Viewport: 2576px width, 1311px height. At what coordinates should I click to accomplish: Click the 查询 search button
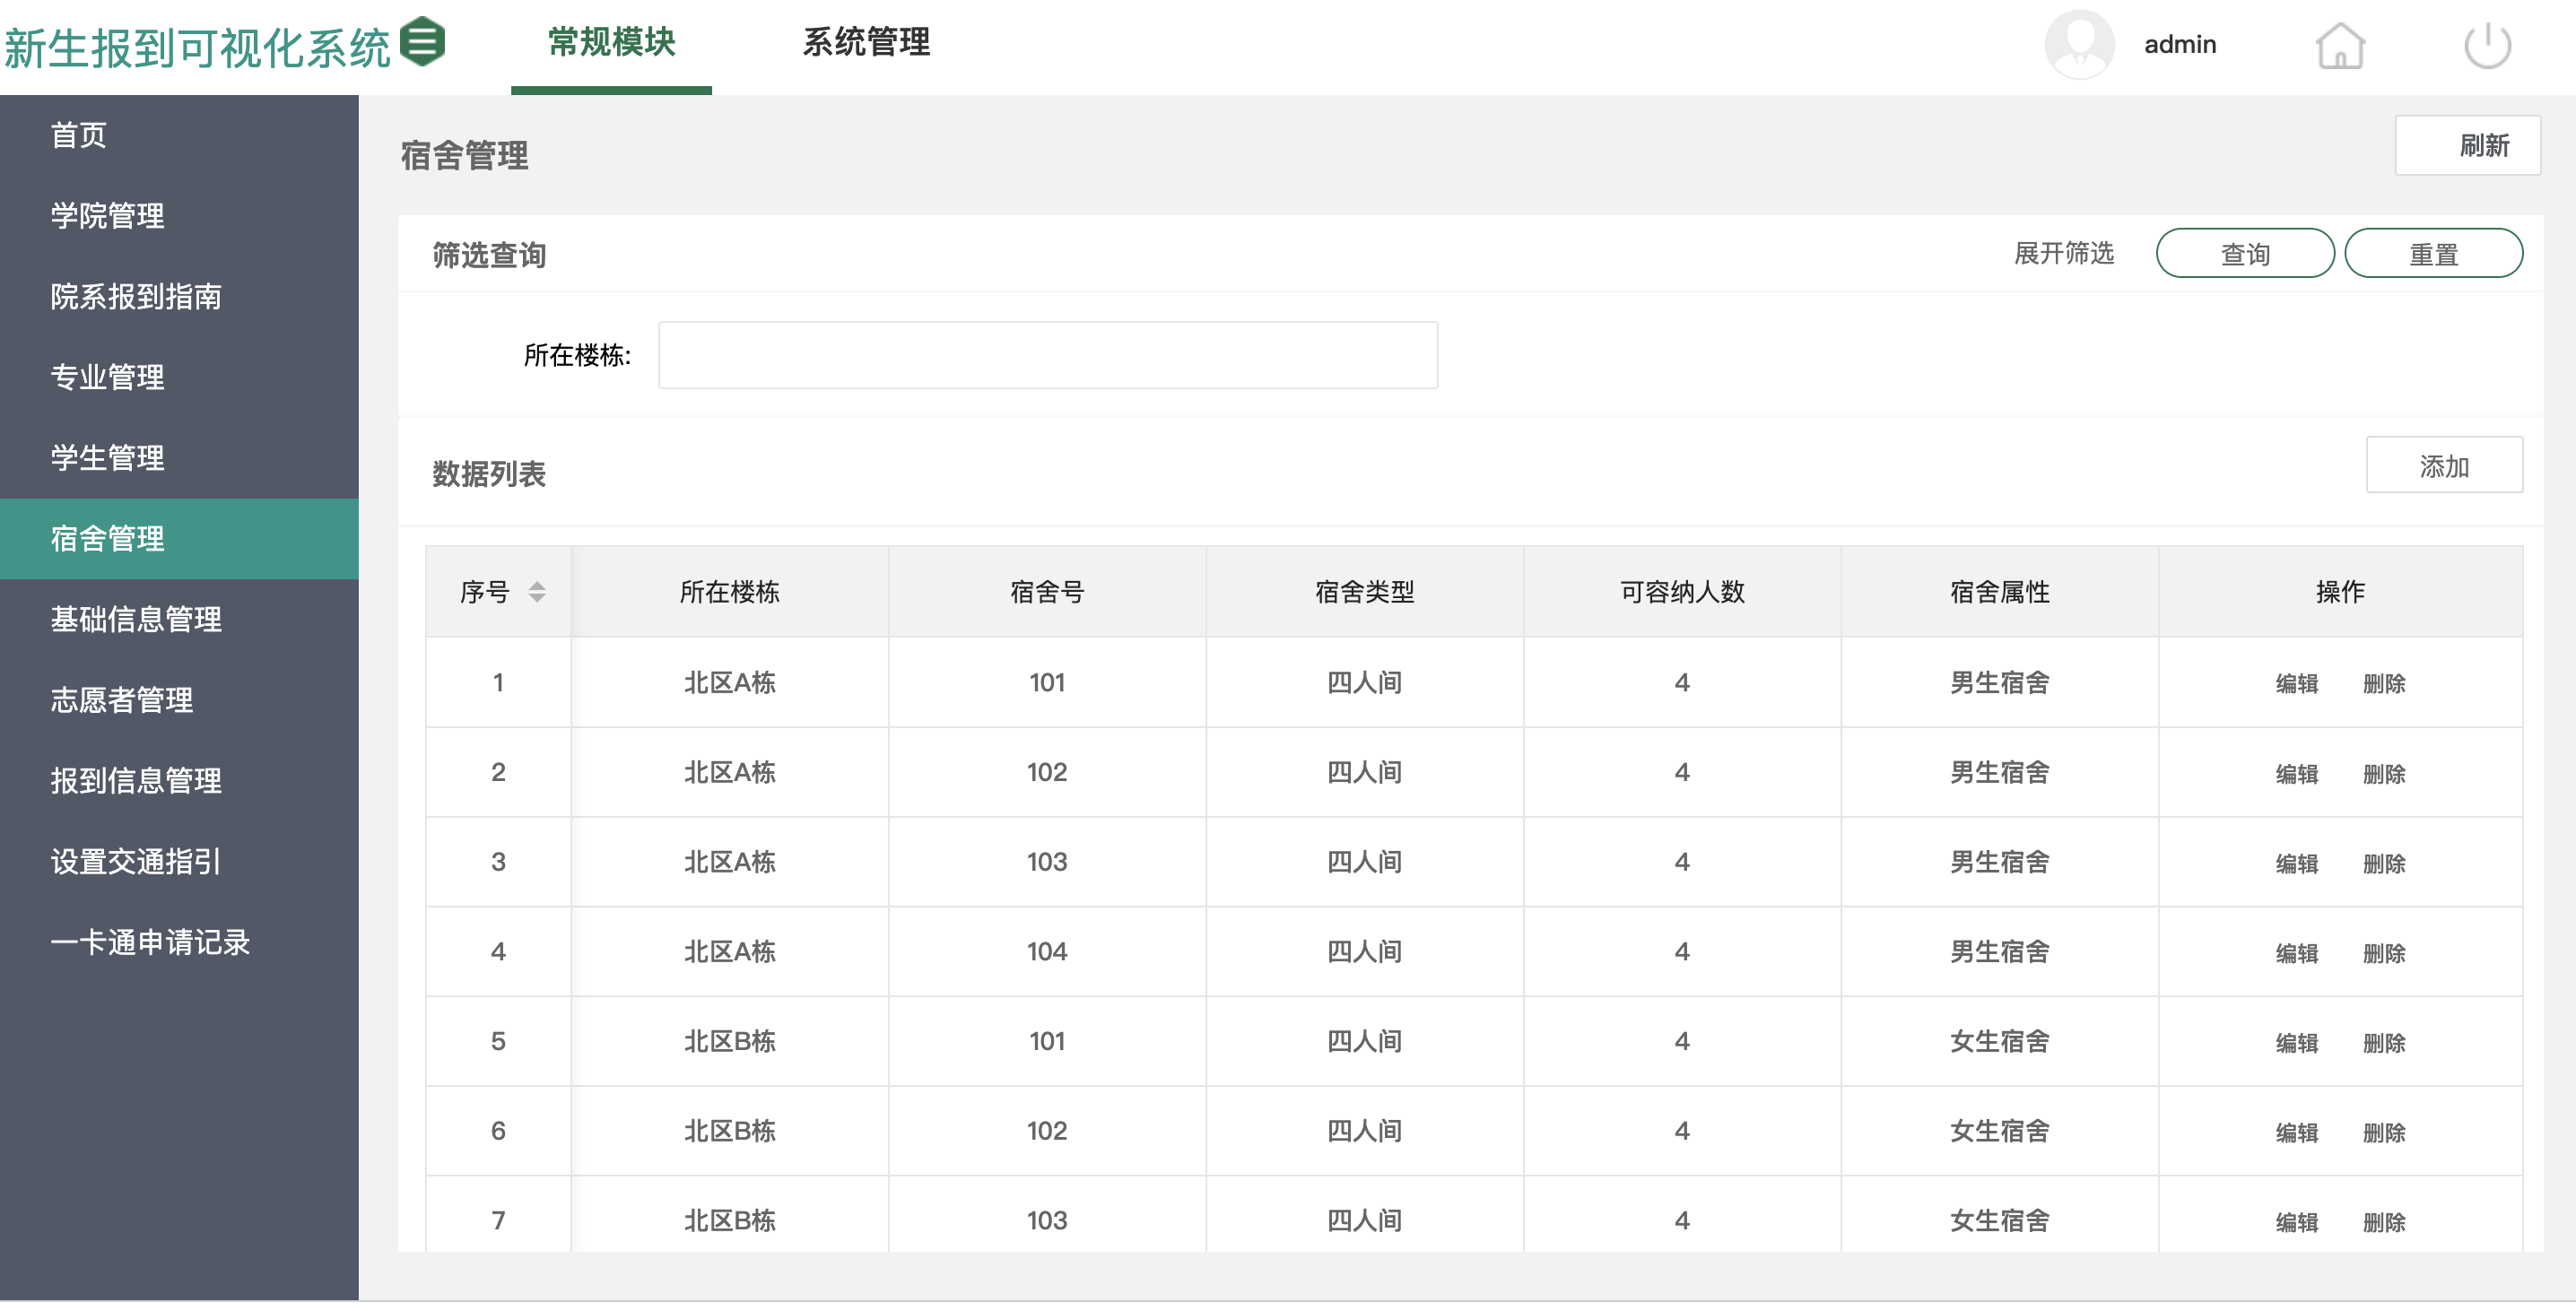coord(2244,254)
